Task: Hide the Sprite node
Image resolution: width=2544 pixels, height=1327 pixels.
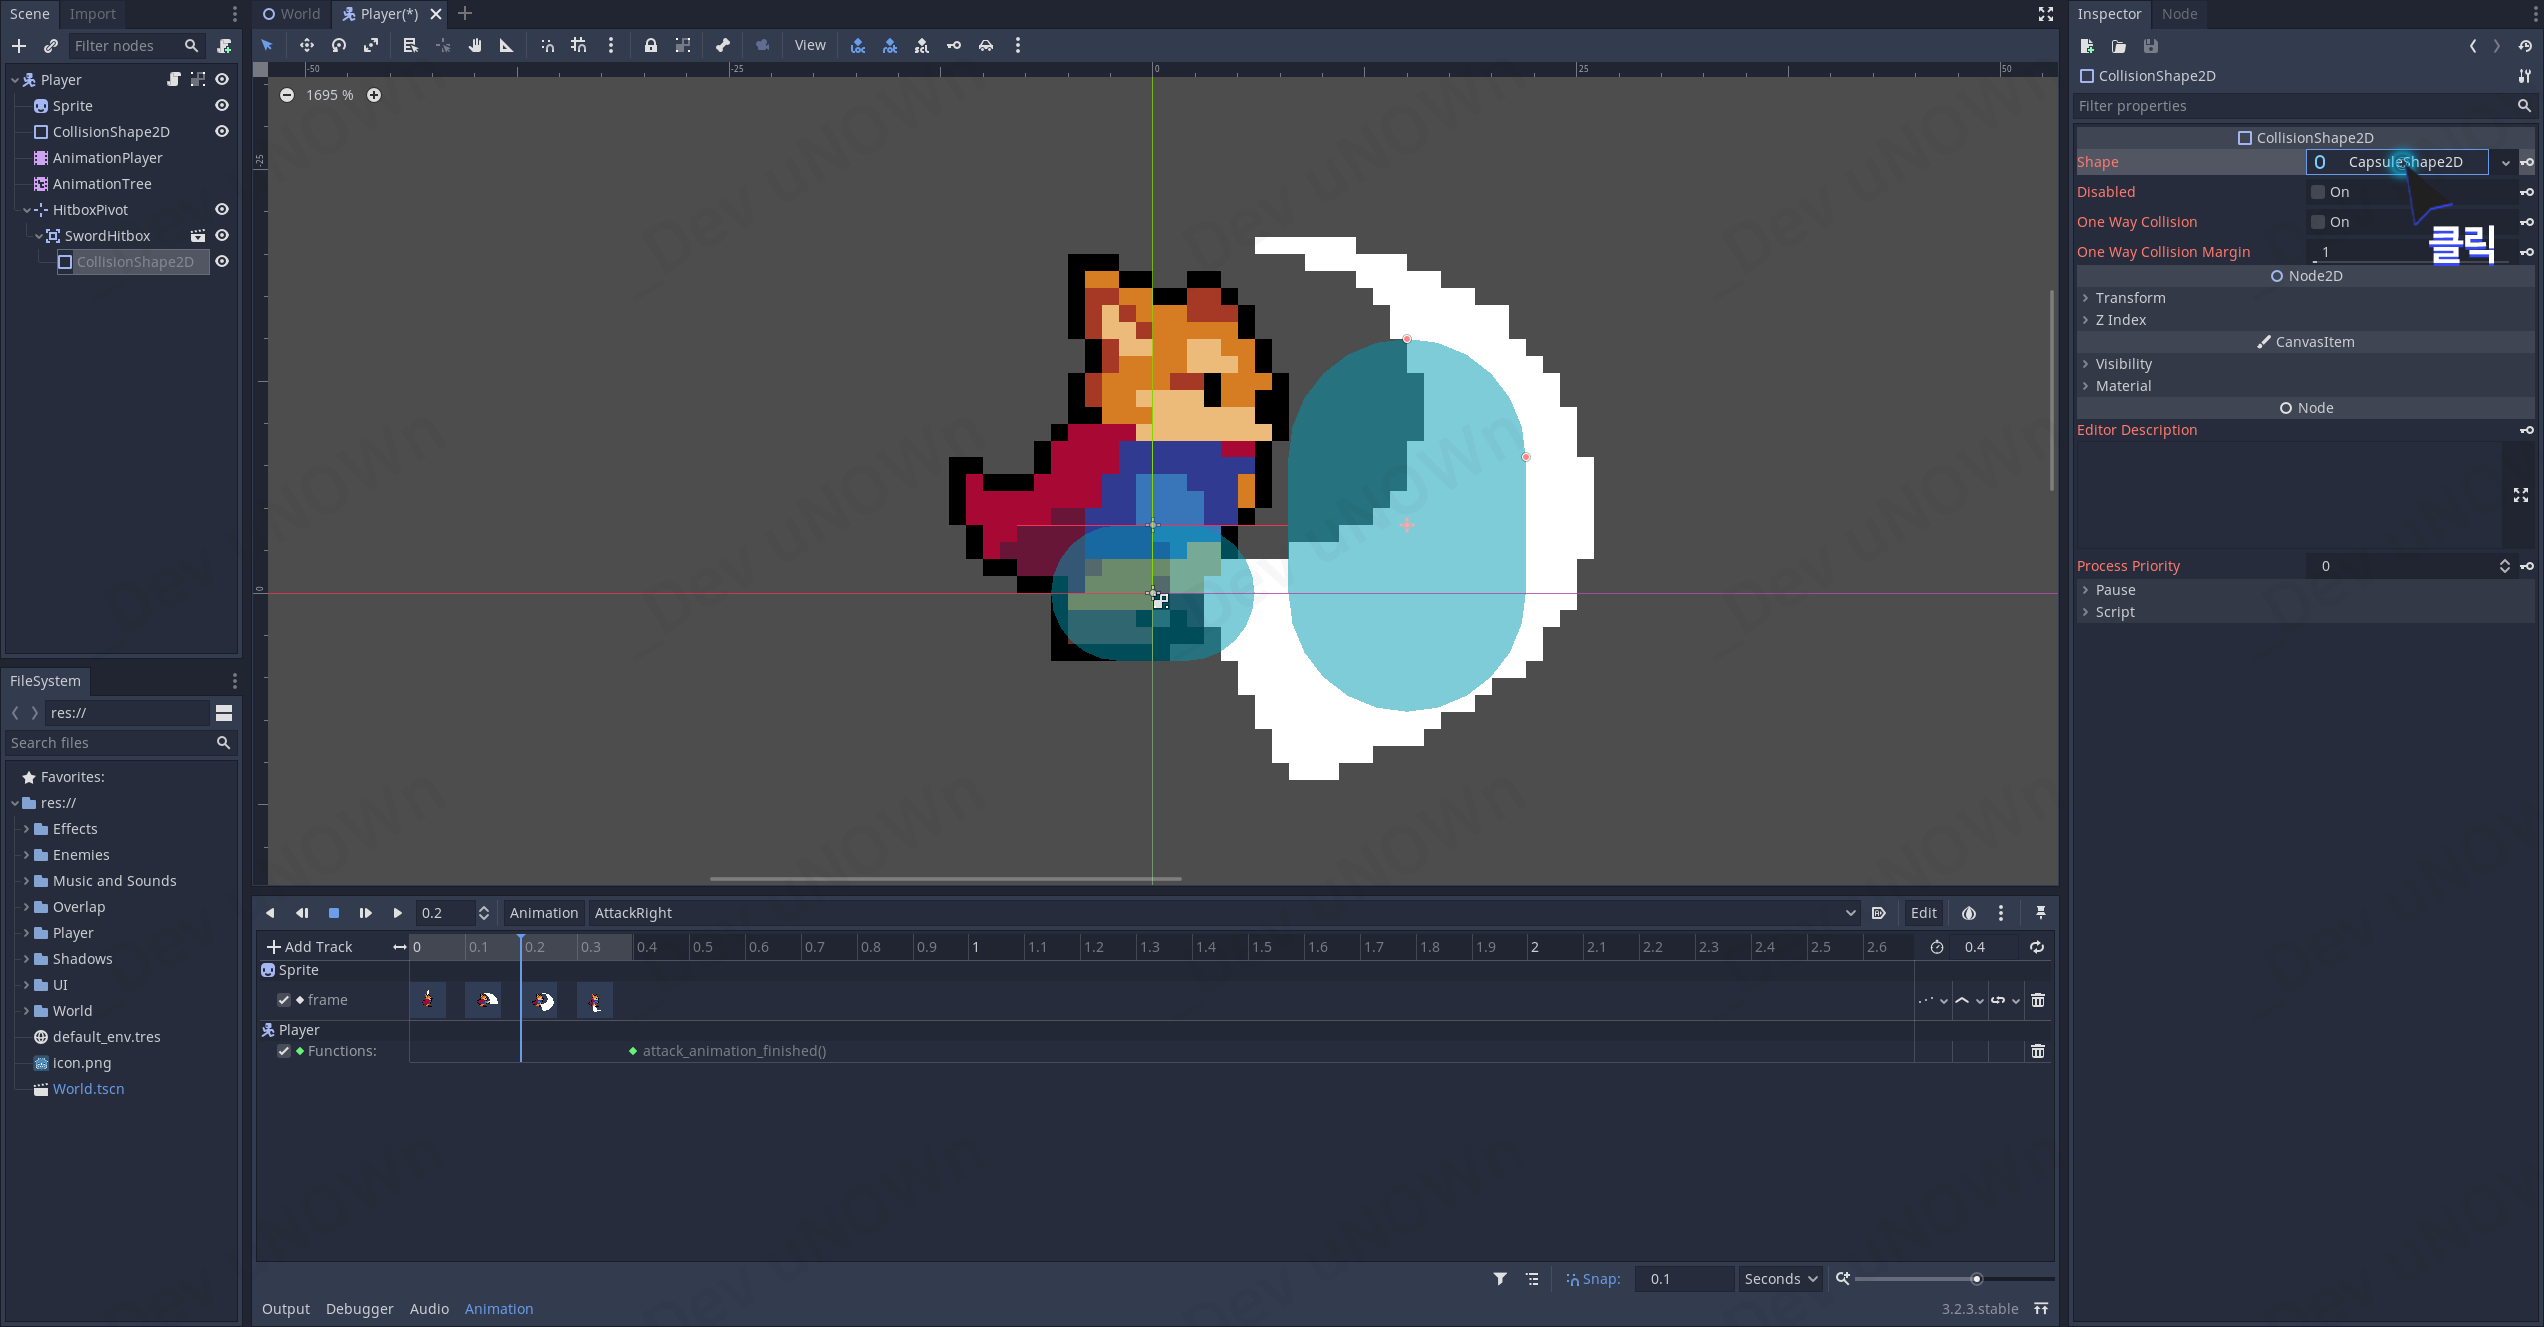Action: 222,106
